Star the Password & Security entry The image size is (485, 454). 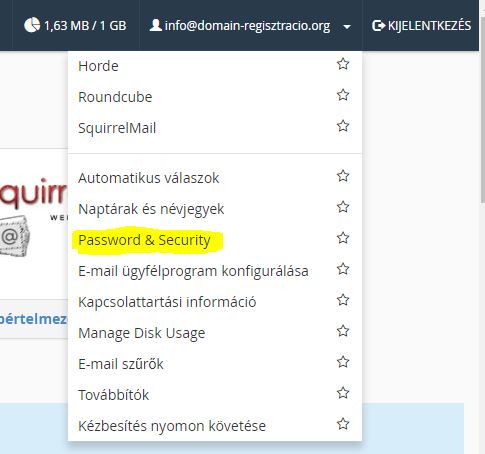[x=343, y=238]
